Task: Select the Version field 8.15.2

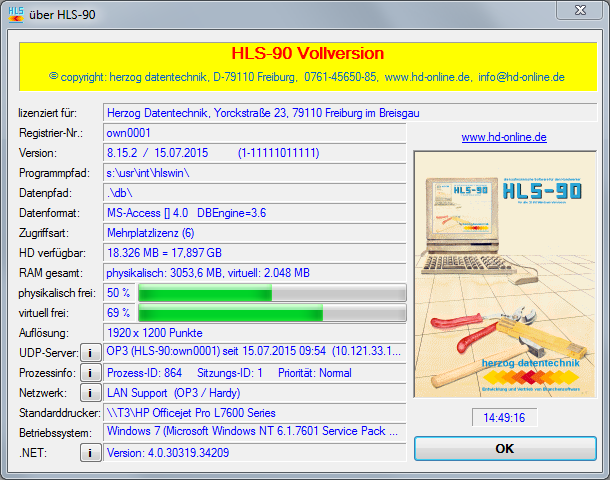Action: point(255,153)
